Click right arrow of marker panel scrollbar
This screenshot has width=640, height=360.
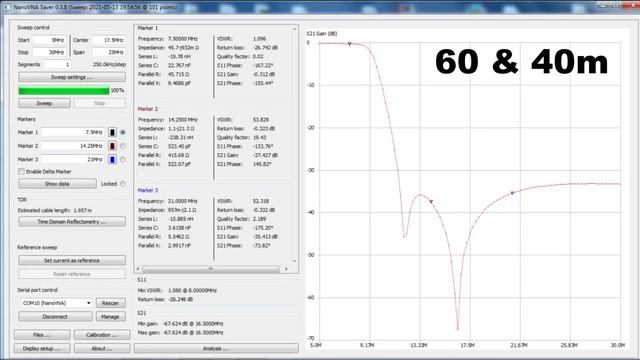(x=286, y=269)
